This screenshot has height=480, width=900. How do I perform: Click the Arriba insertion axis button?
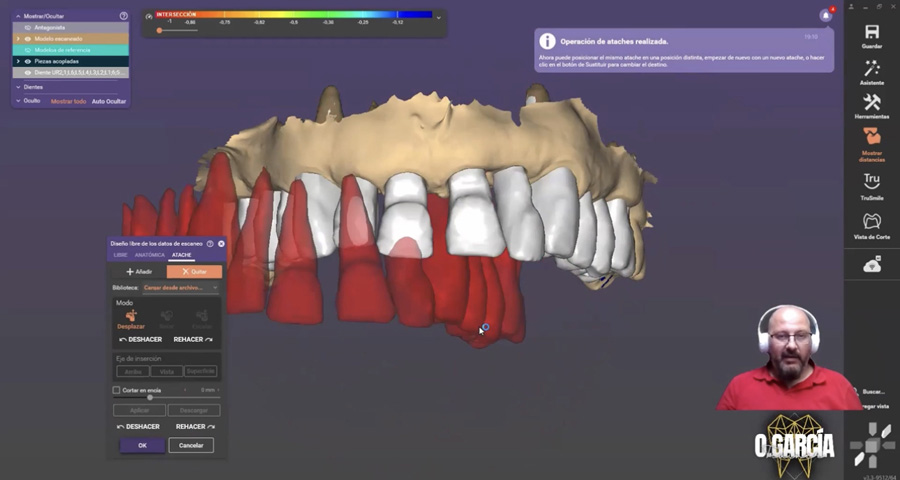pyautogui.click(x=133, y=371)
